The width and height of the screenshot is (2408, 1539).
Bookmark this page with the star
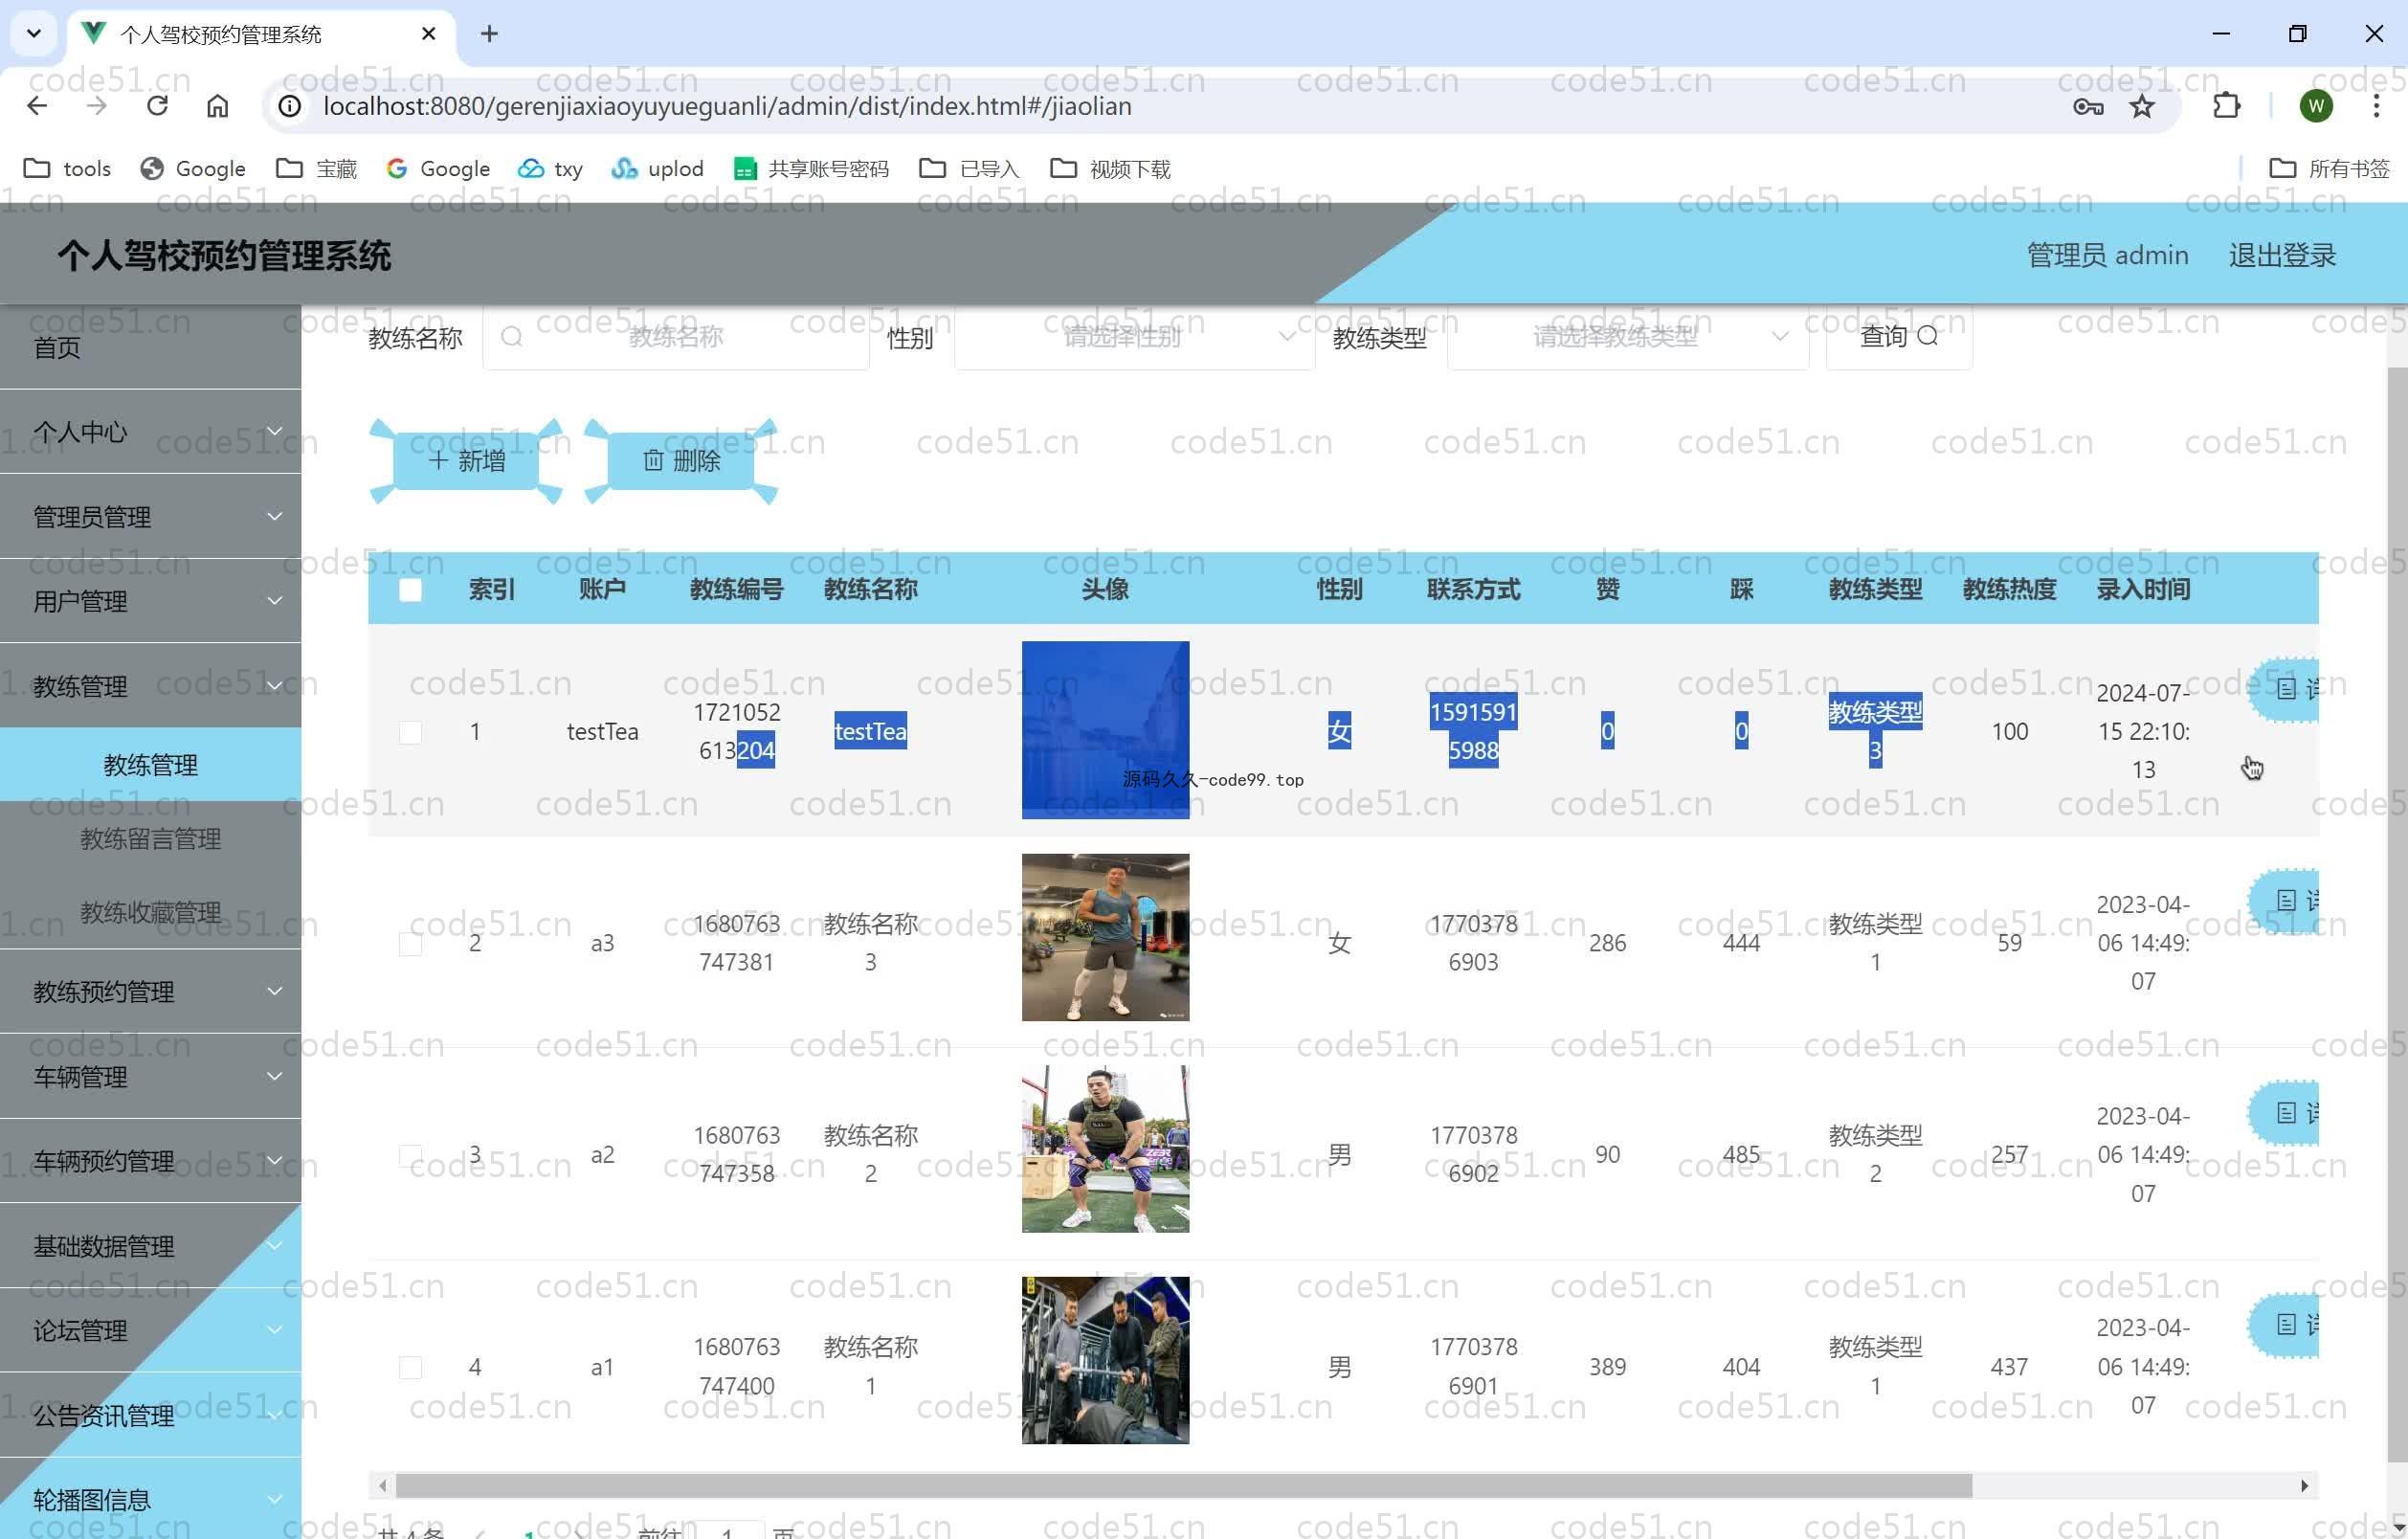point(2142,106)
